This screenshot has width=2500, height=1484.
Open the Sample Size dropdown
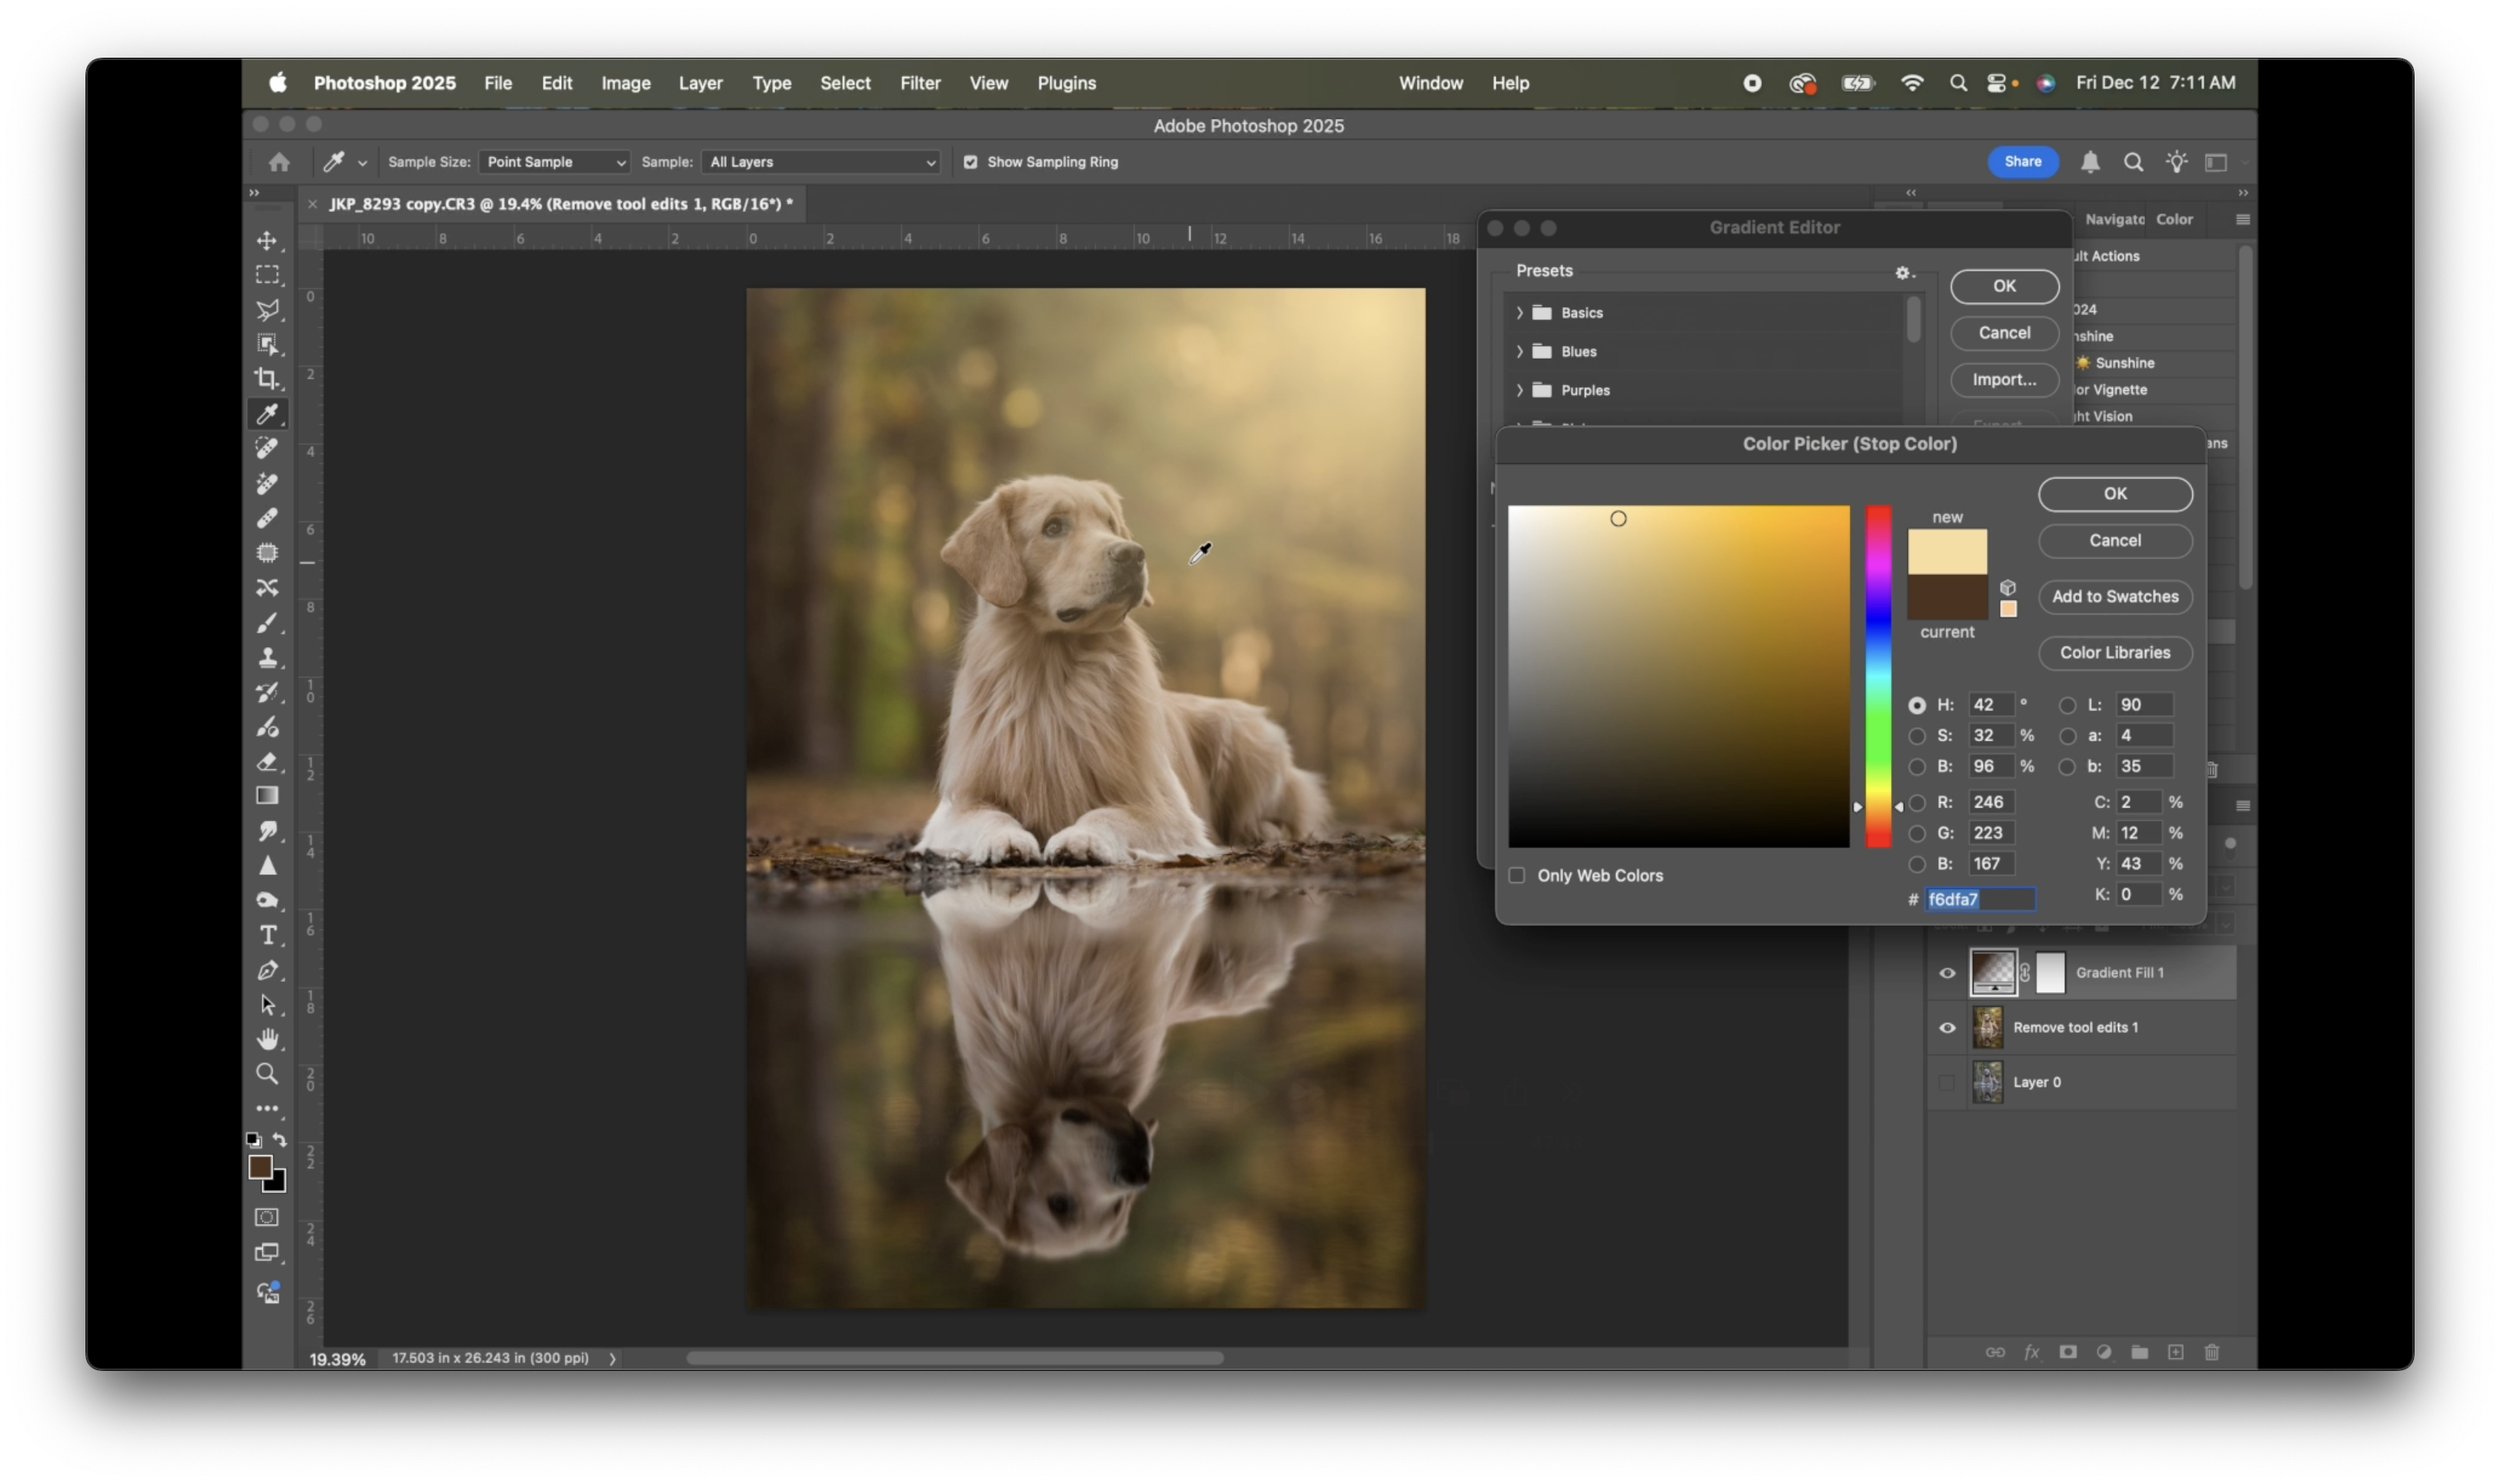point(555,162)
